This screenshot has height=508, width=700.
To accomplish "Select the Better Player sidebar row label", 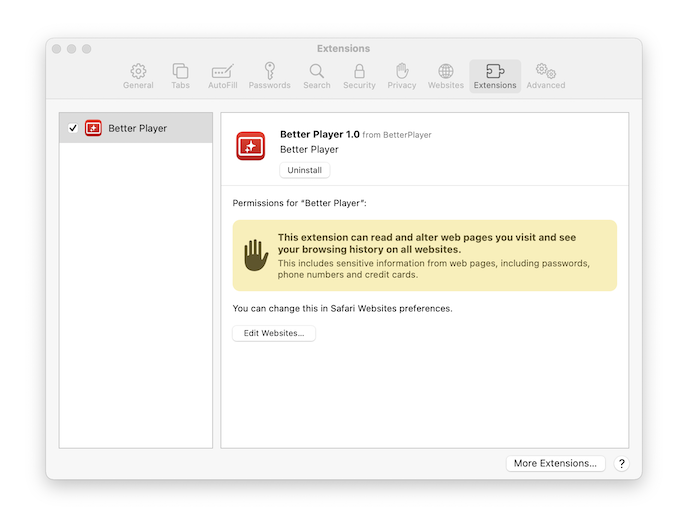I will 138,128.
